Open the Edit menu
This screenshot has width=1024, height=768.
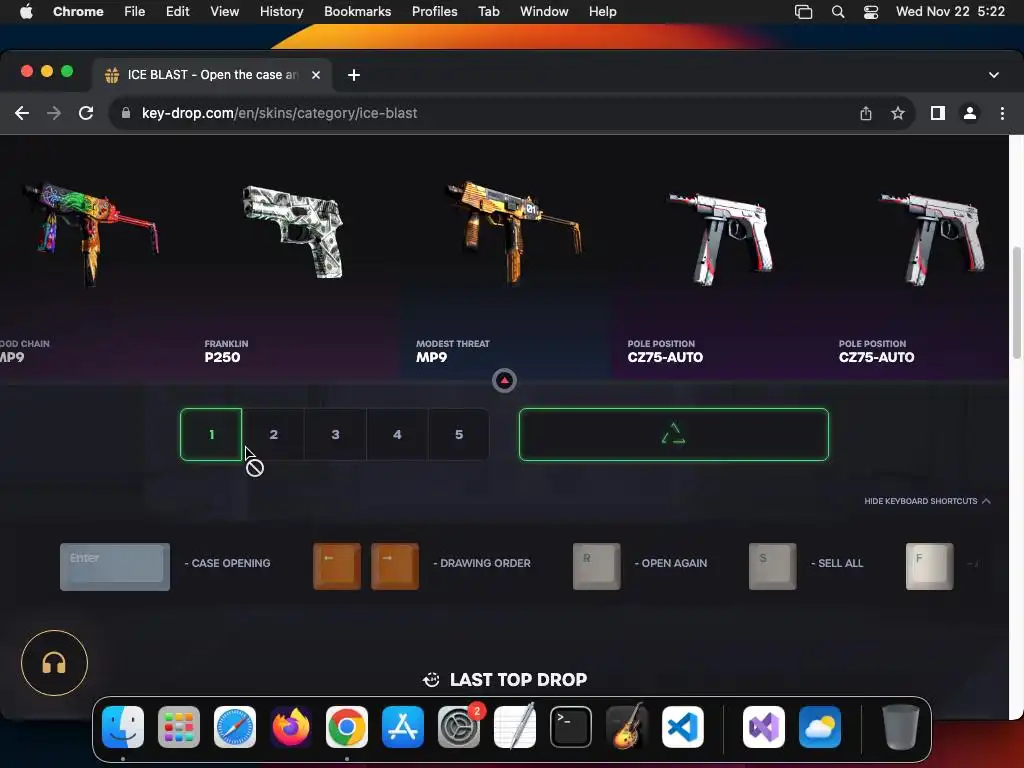tap(177, 11)
